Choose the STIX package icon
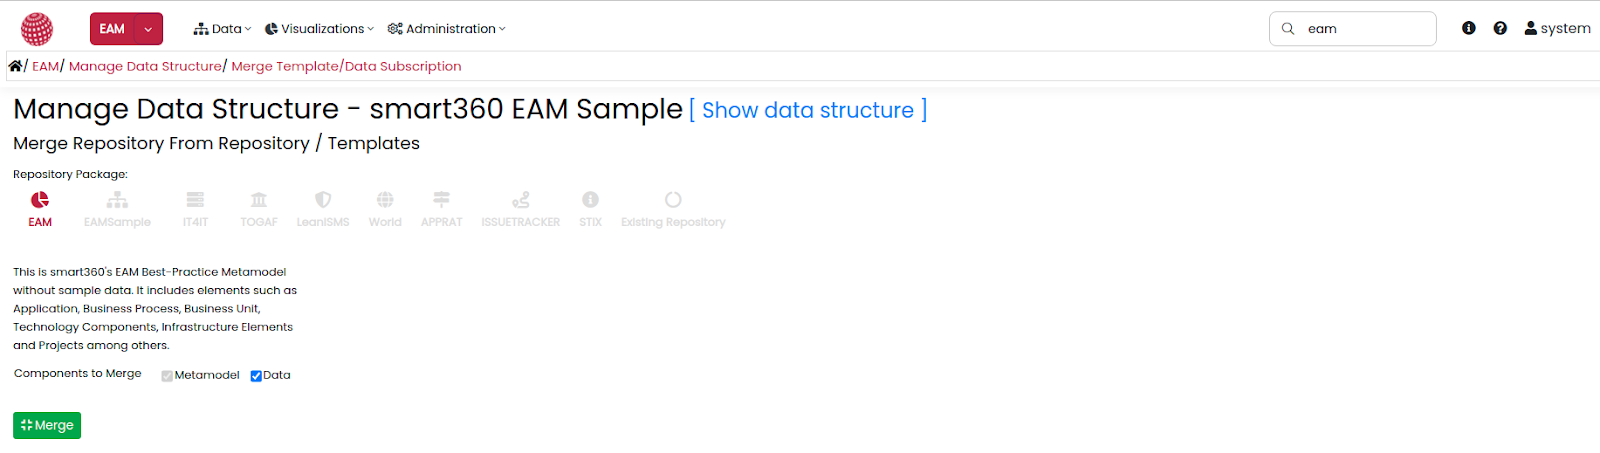 tap(590, 200)
